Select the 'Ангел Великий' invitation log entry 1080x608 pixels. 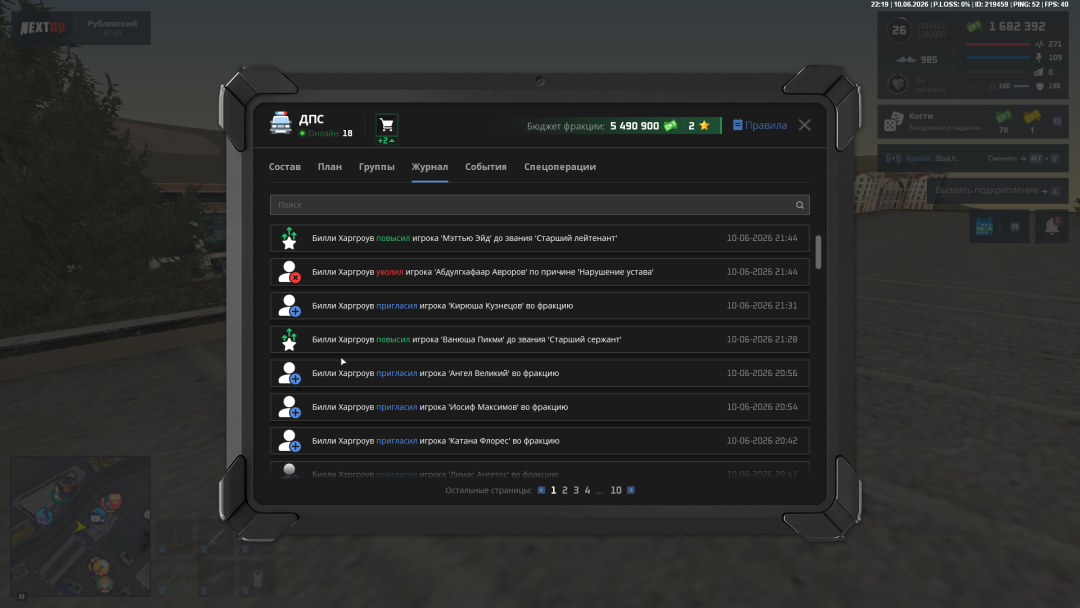click(x=539, y=373)
